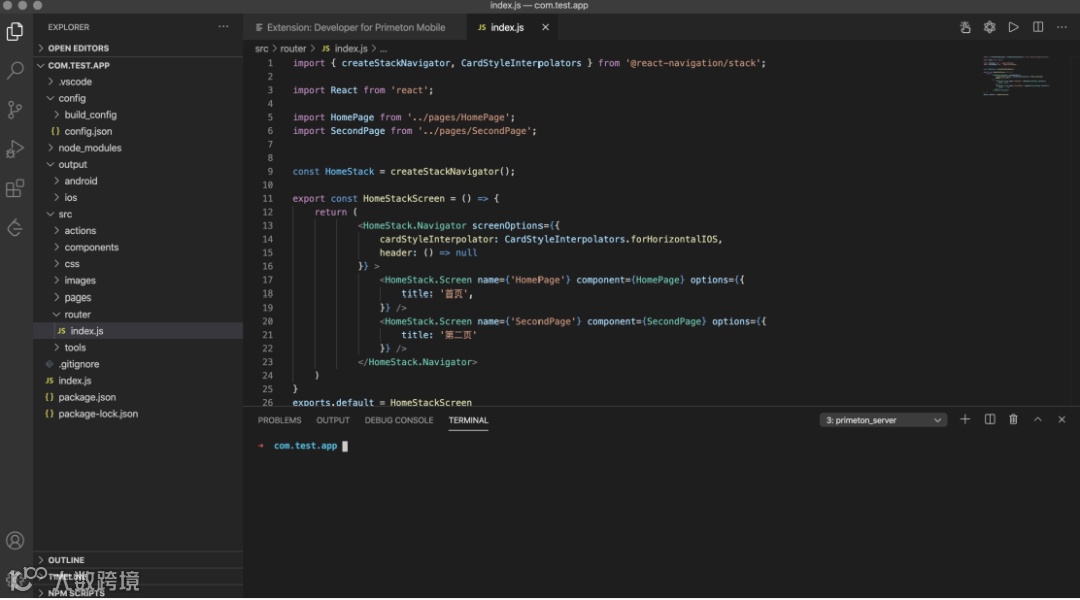Split the editor to the right
The height and width of the screenshot is (600, 1080).
point(1038,28)
